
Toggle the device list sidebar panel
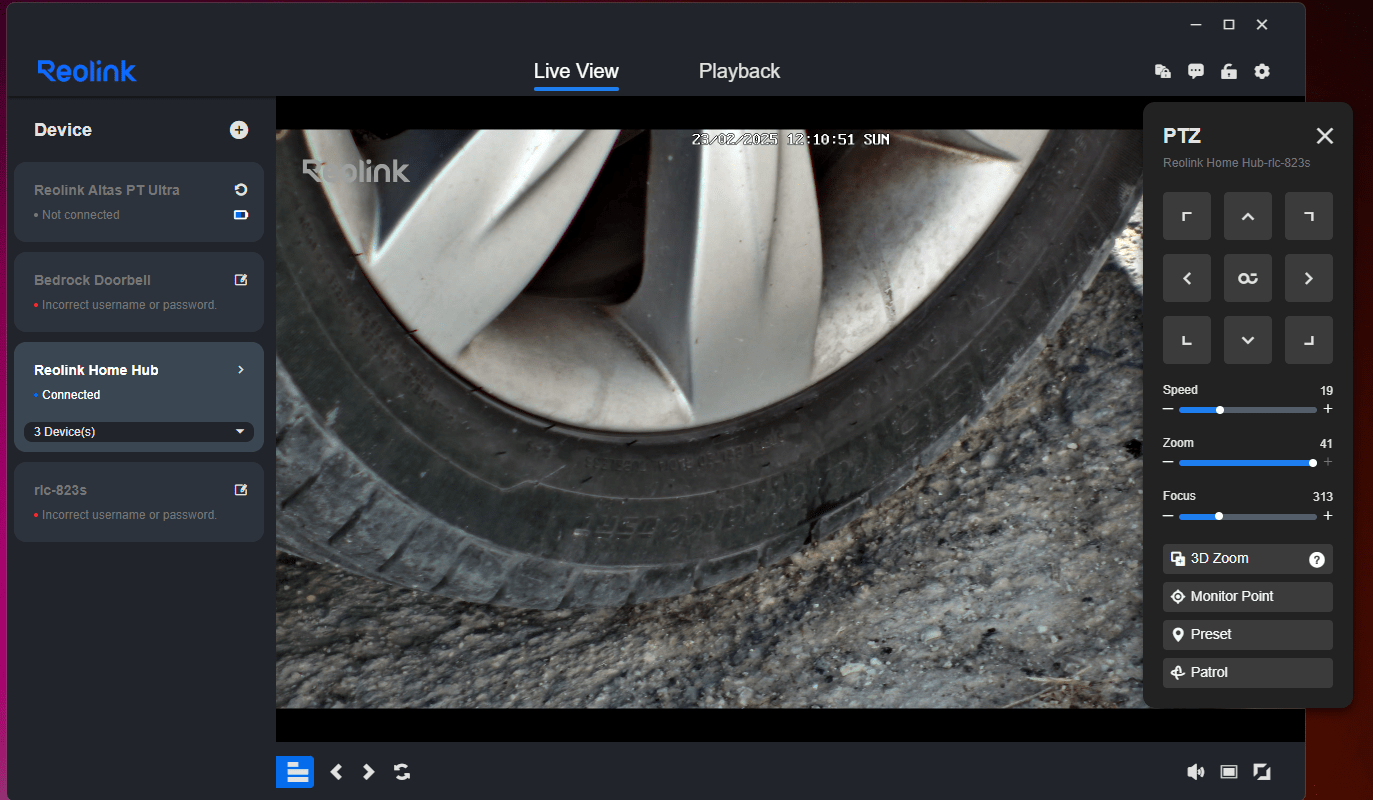295,772
